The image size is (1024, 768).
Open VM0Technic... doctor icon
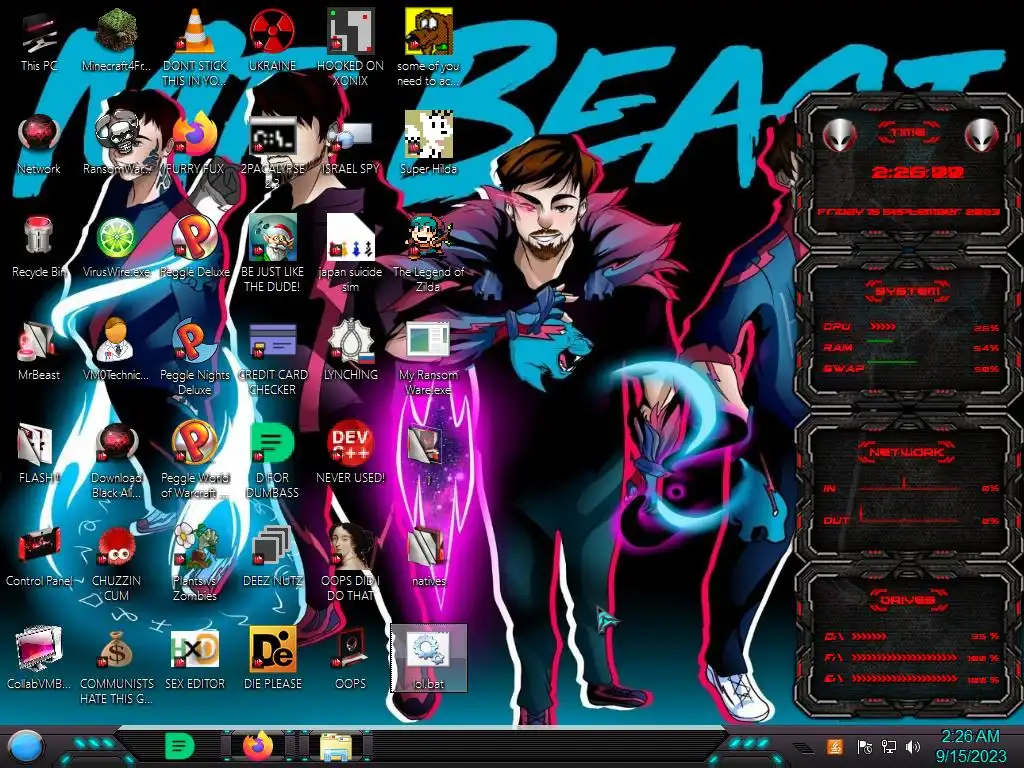coord(116,349)
